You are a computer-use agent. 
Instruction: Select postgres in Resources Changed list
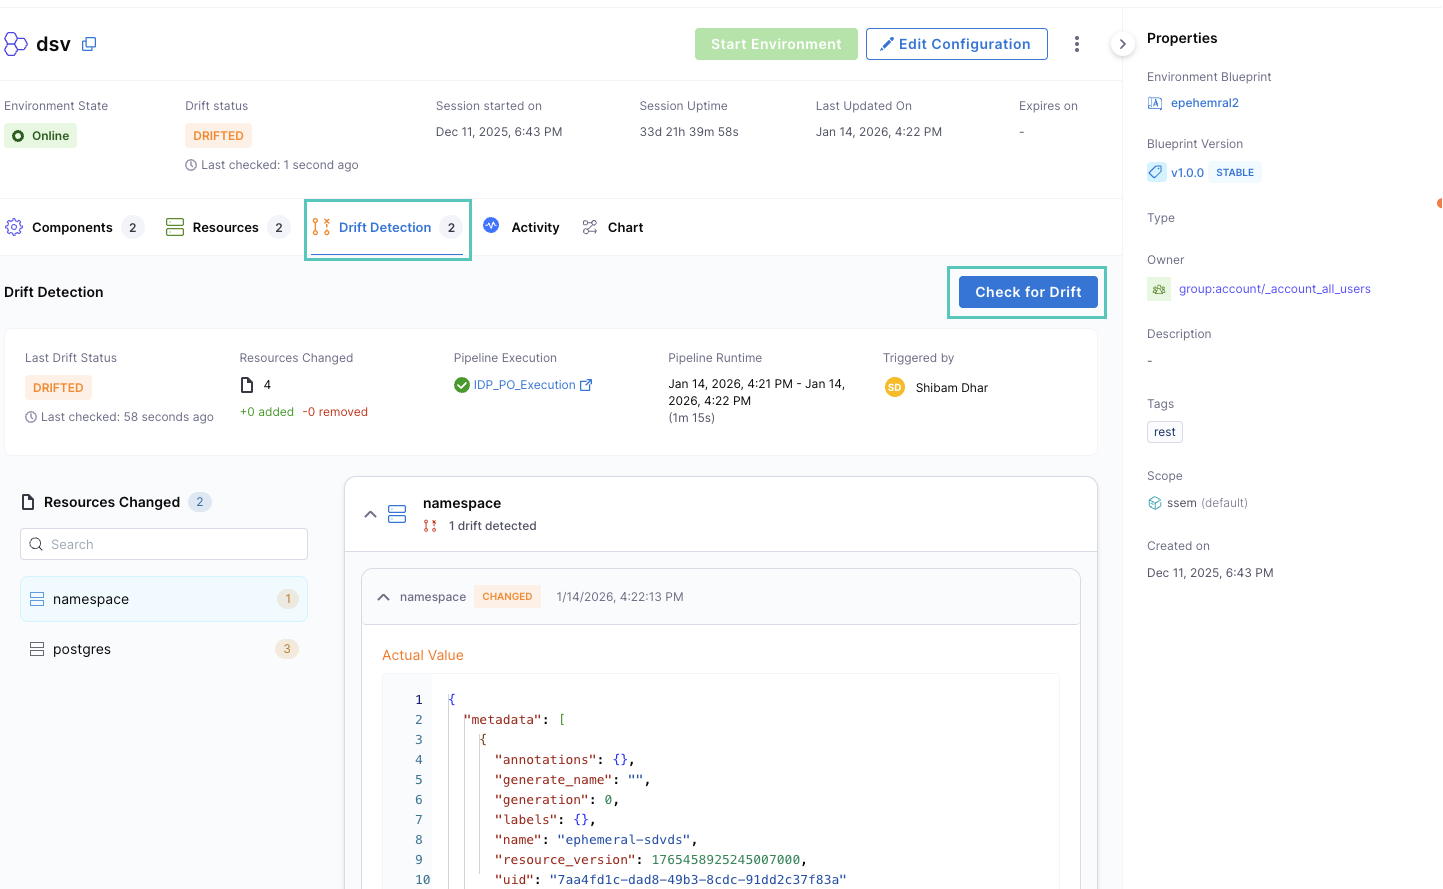pyautogui.click(x=82, y=649)
